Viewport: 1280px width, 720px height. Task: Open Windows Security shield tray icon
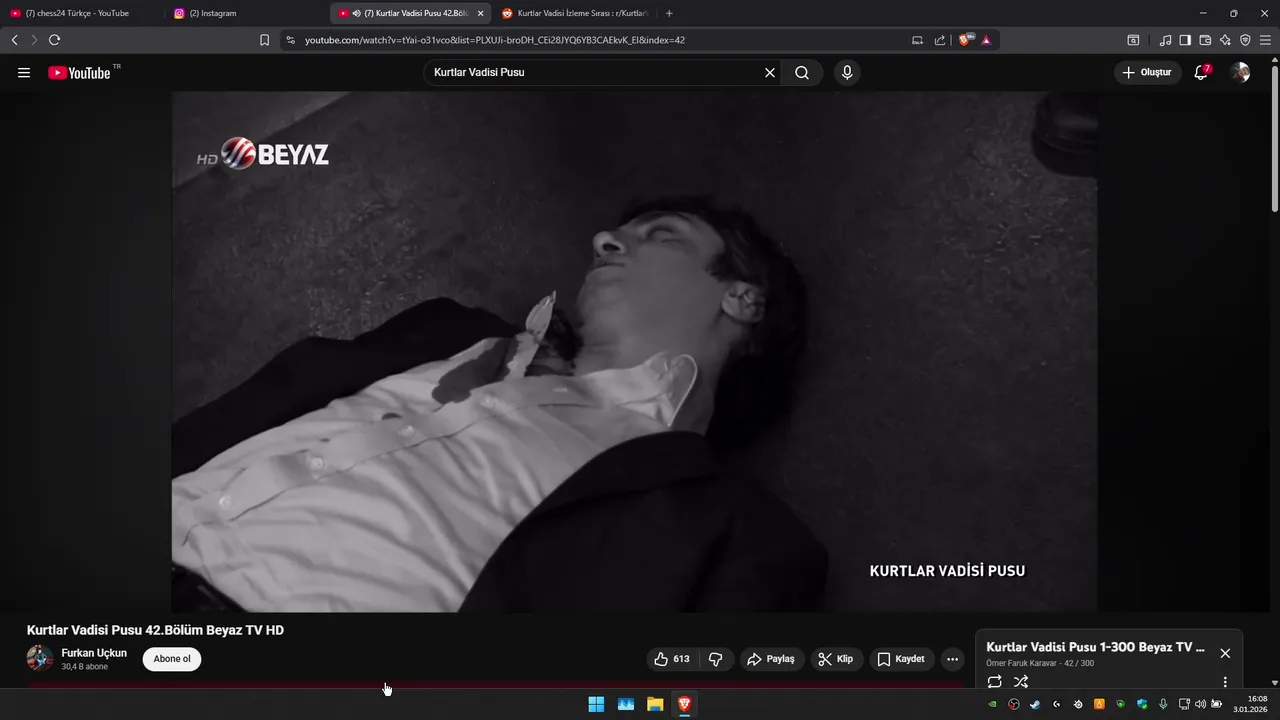click(1142, 704)
